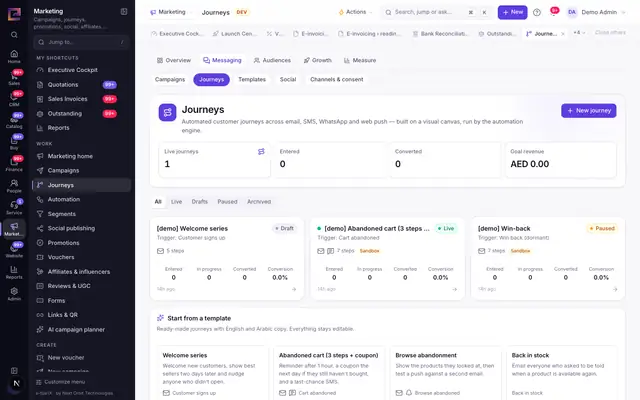Filter journeys by Drafts
The height and width of the screenshot is (400, 640).
[200, 202]
